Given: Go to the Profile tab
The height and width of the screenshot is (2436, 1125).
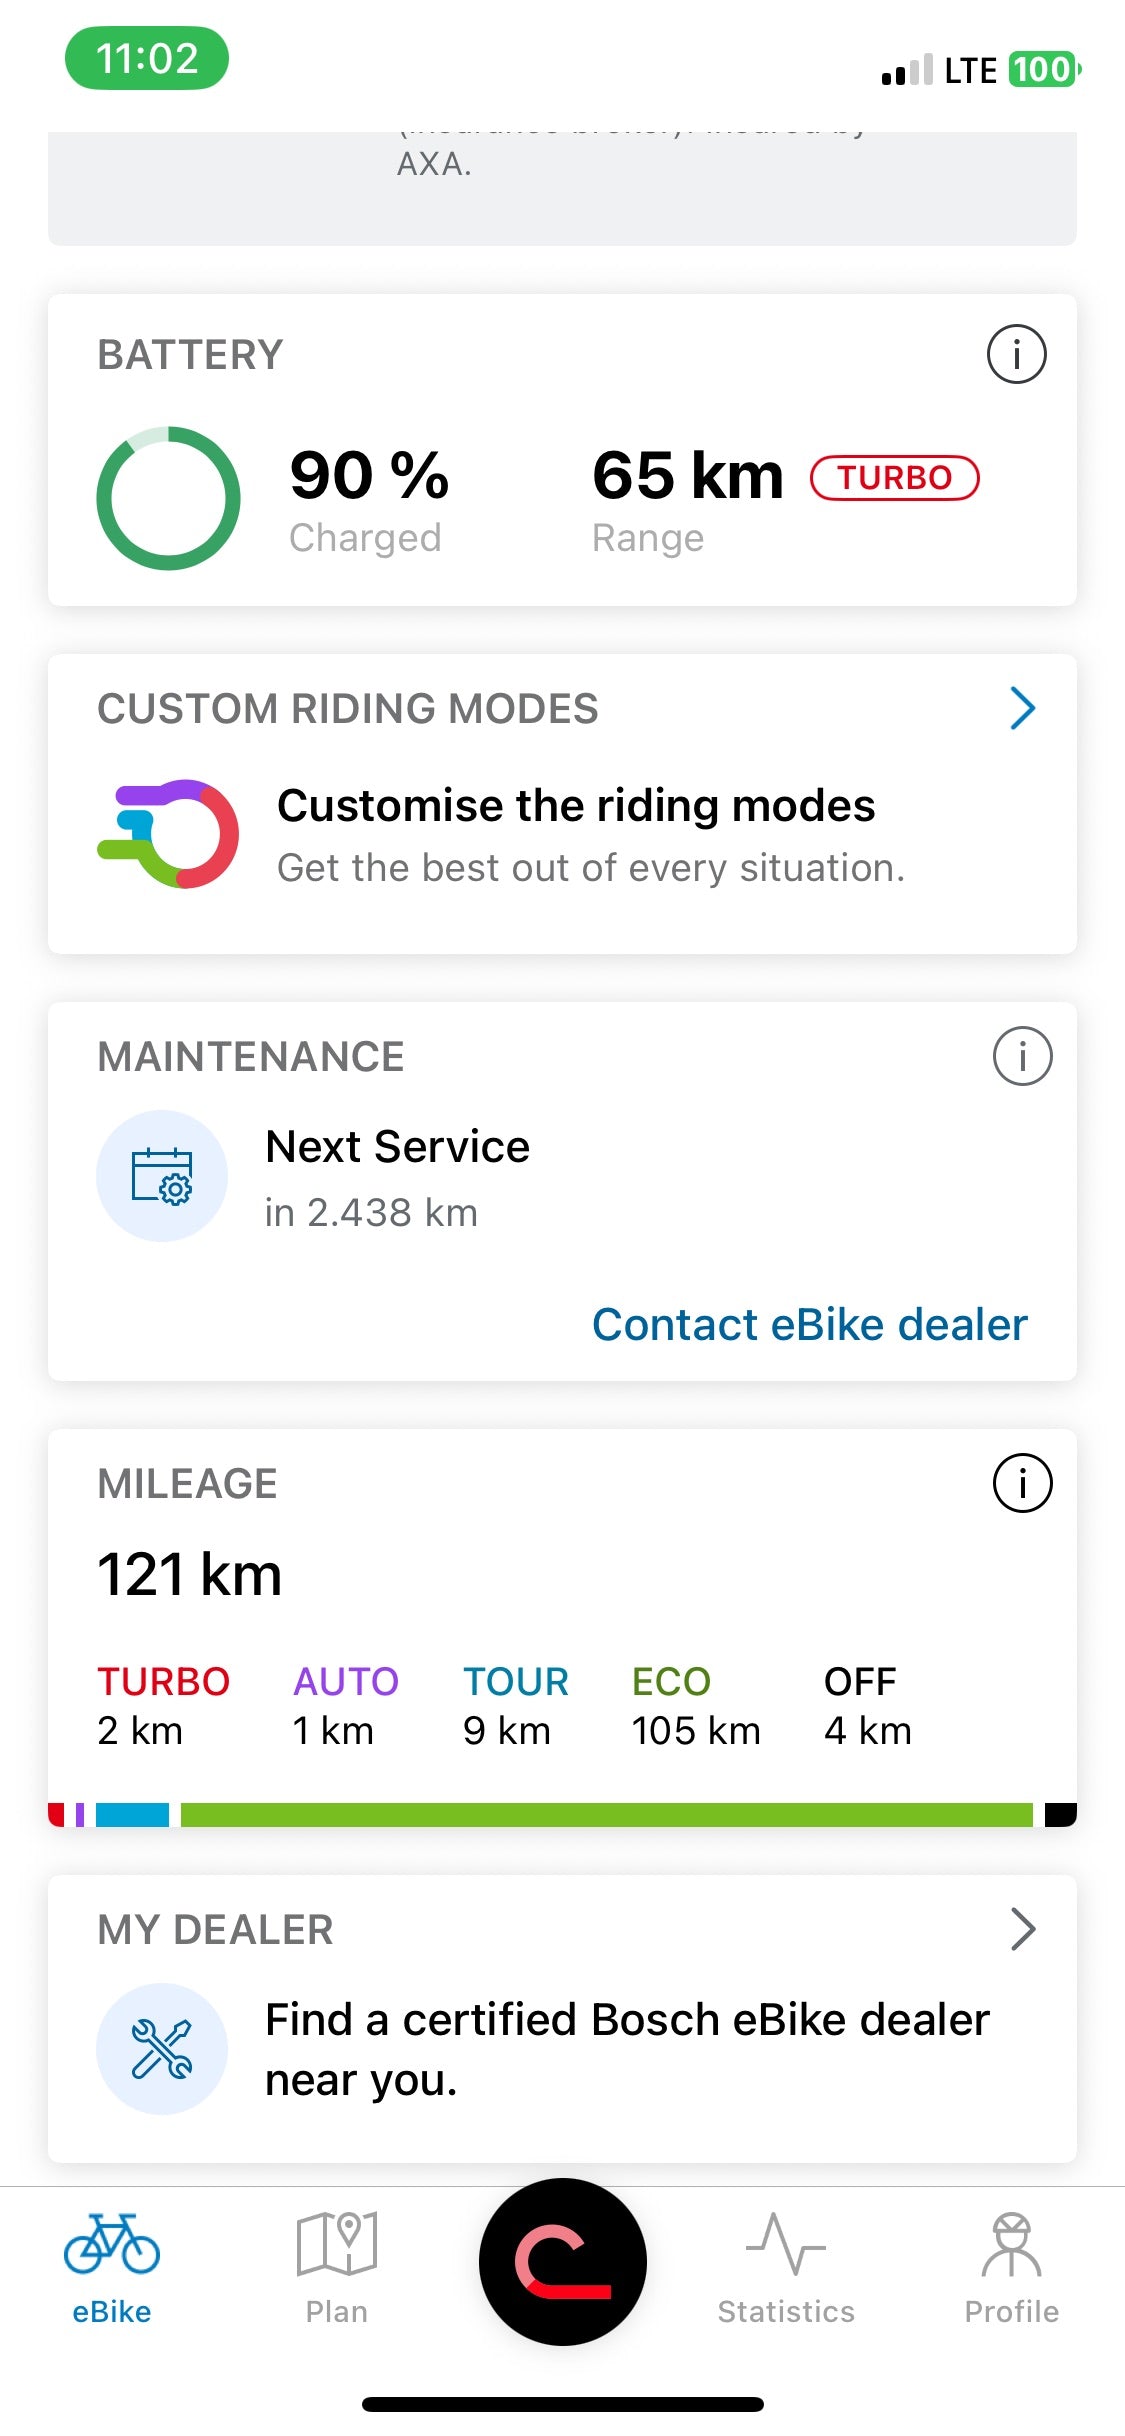Looking at the screenshot, I should pyautogui.click(x=1011, y=2268).
